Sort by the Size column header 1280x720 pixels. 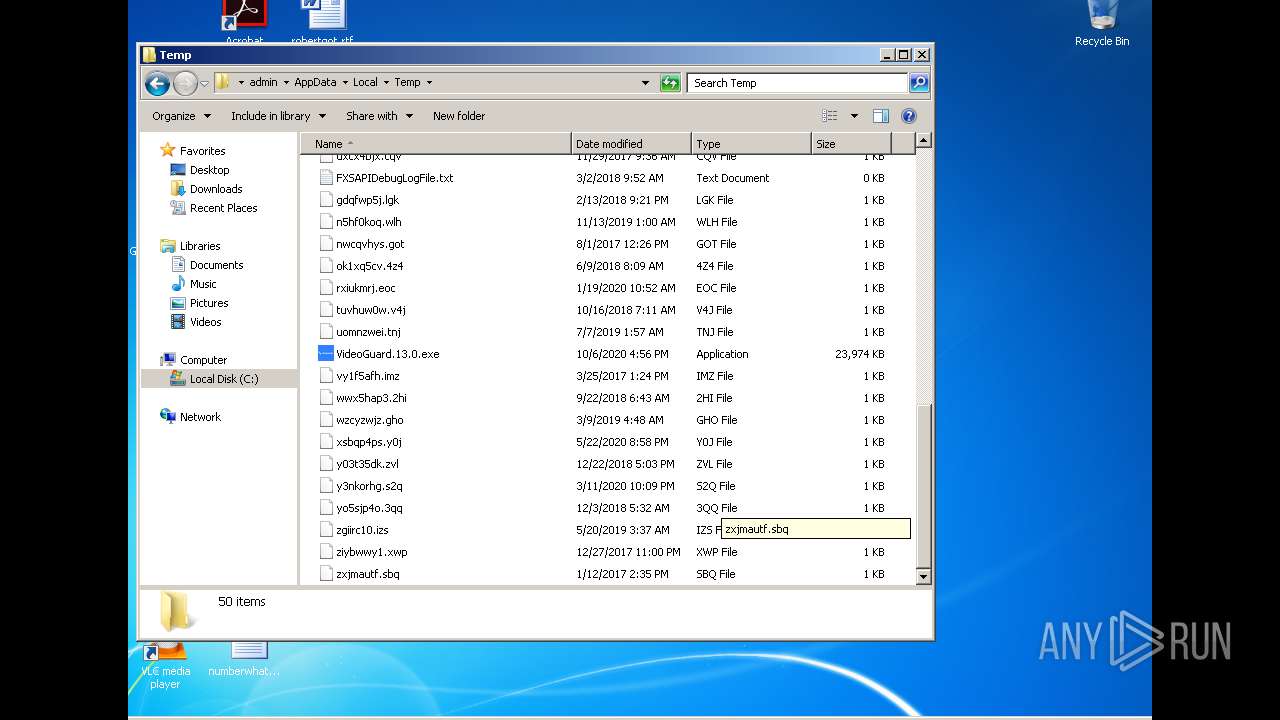click(851, 144)
